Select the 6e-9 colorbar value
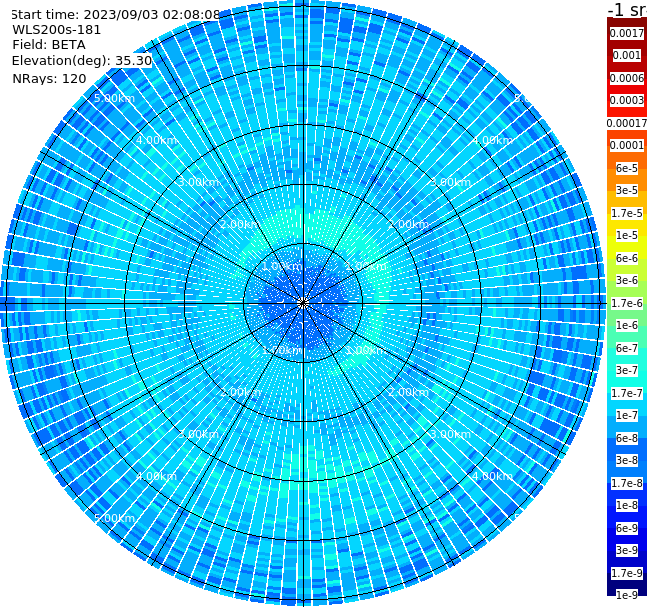 pyautogui.click(x=627, y=528)
